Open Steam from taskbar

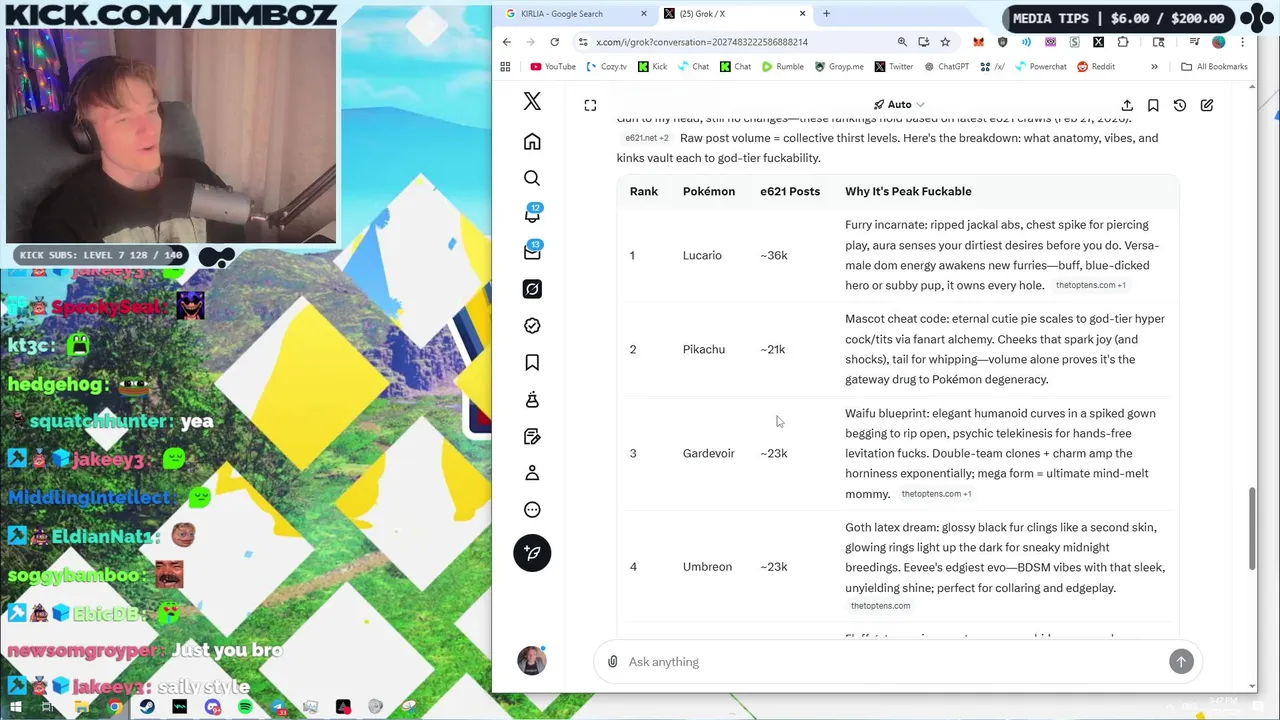click(x=147, y=708)
